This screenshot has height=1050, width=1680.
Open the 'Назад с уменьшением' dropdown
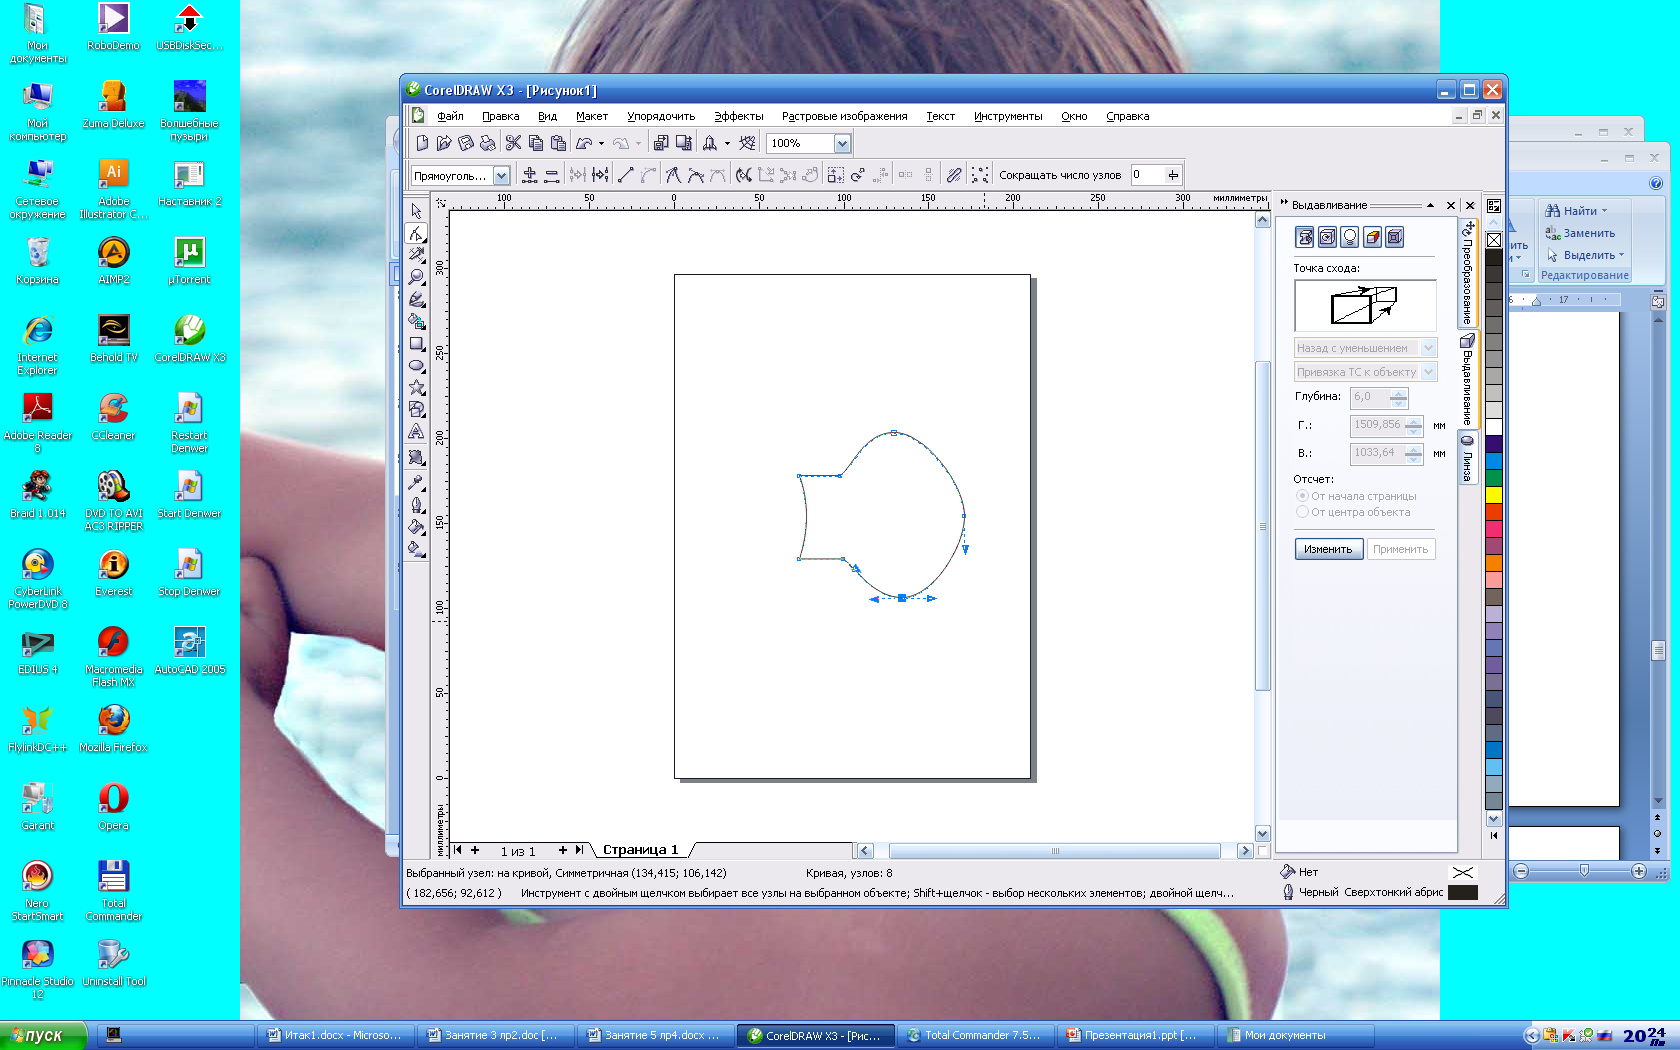[1429, 348]
